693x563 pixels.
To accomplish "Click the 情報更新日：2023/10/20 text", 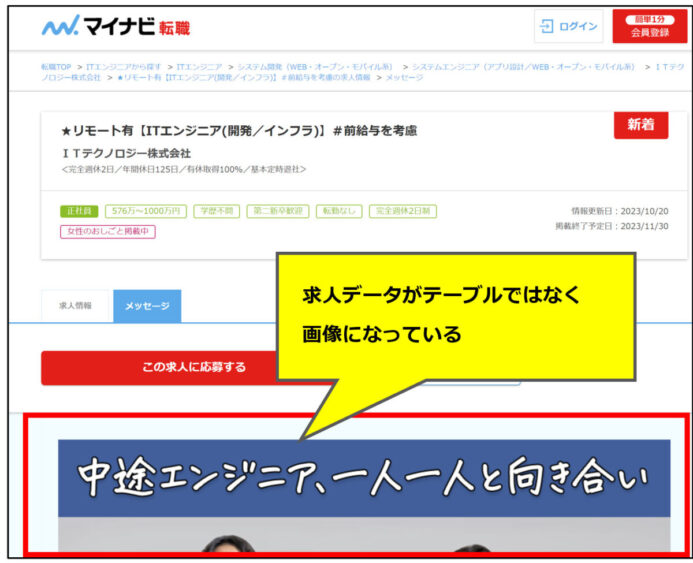I will coord(620,211).
